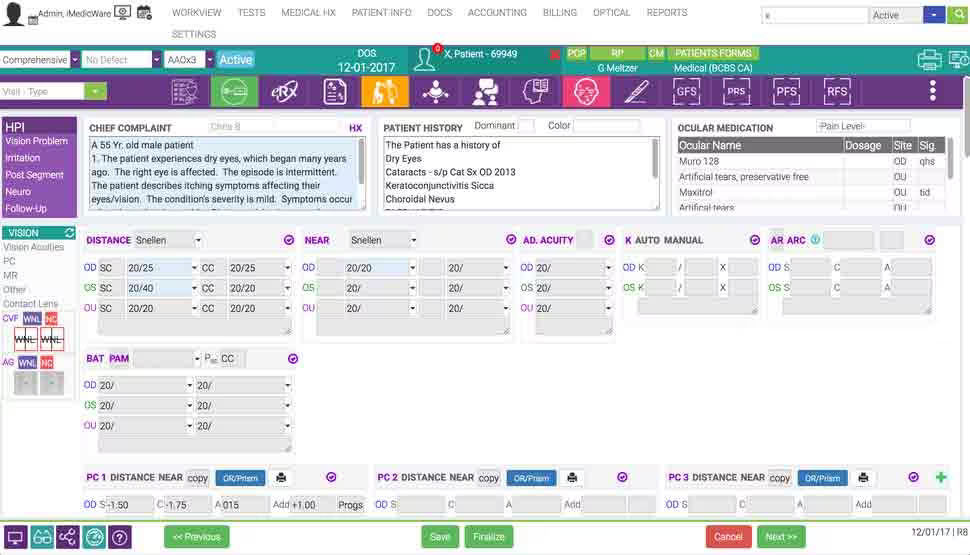The height and width of the screenshot is (555, 970).
Task: Click the monitor icon near Admin name
Action: point(122,12)
